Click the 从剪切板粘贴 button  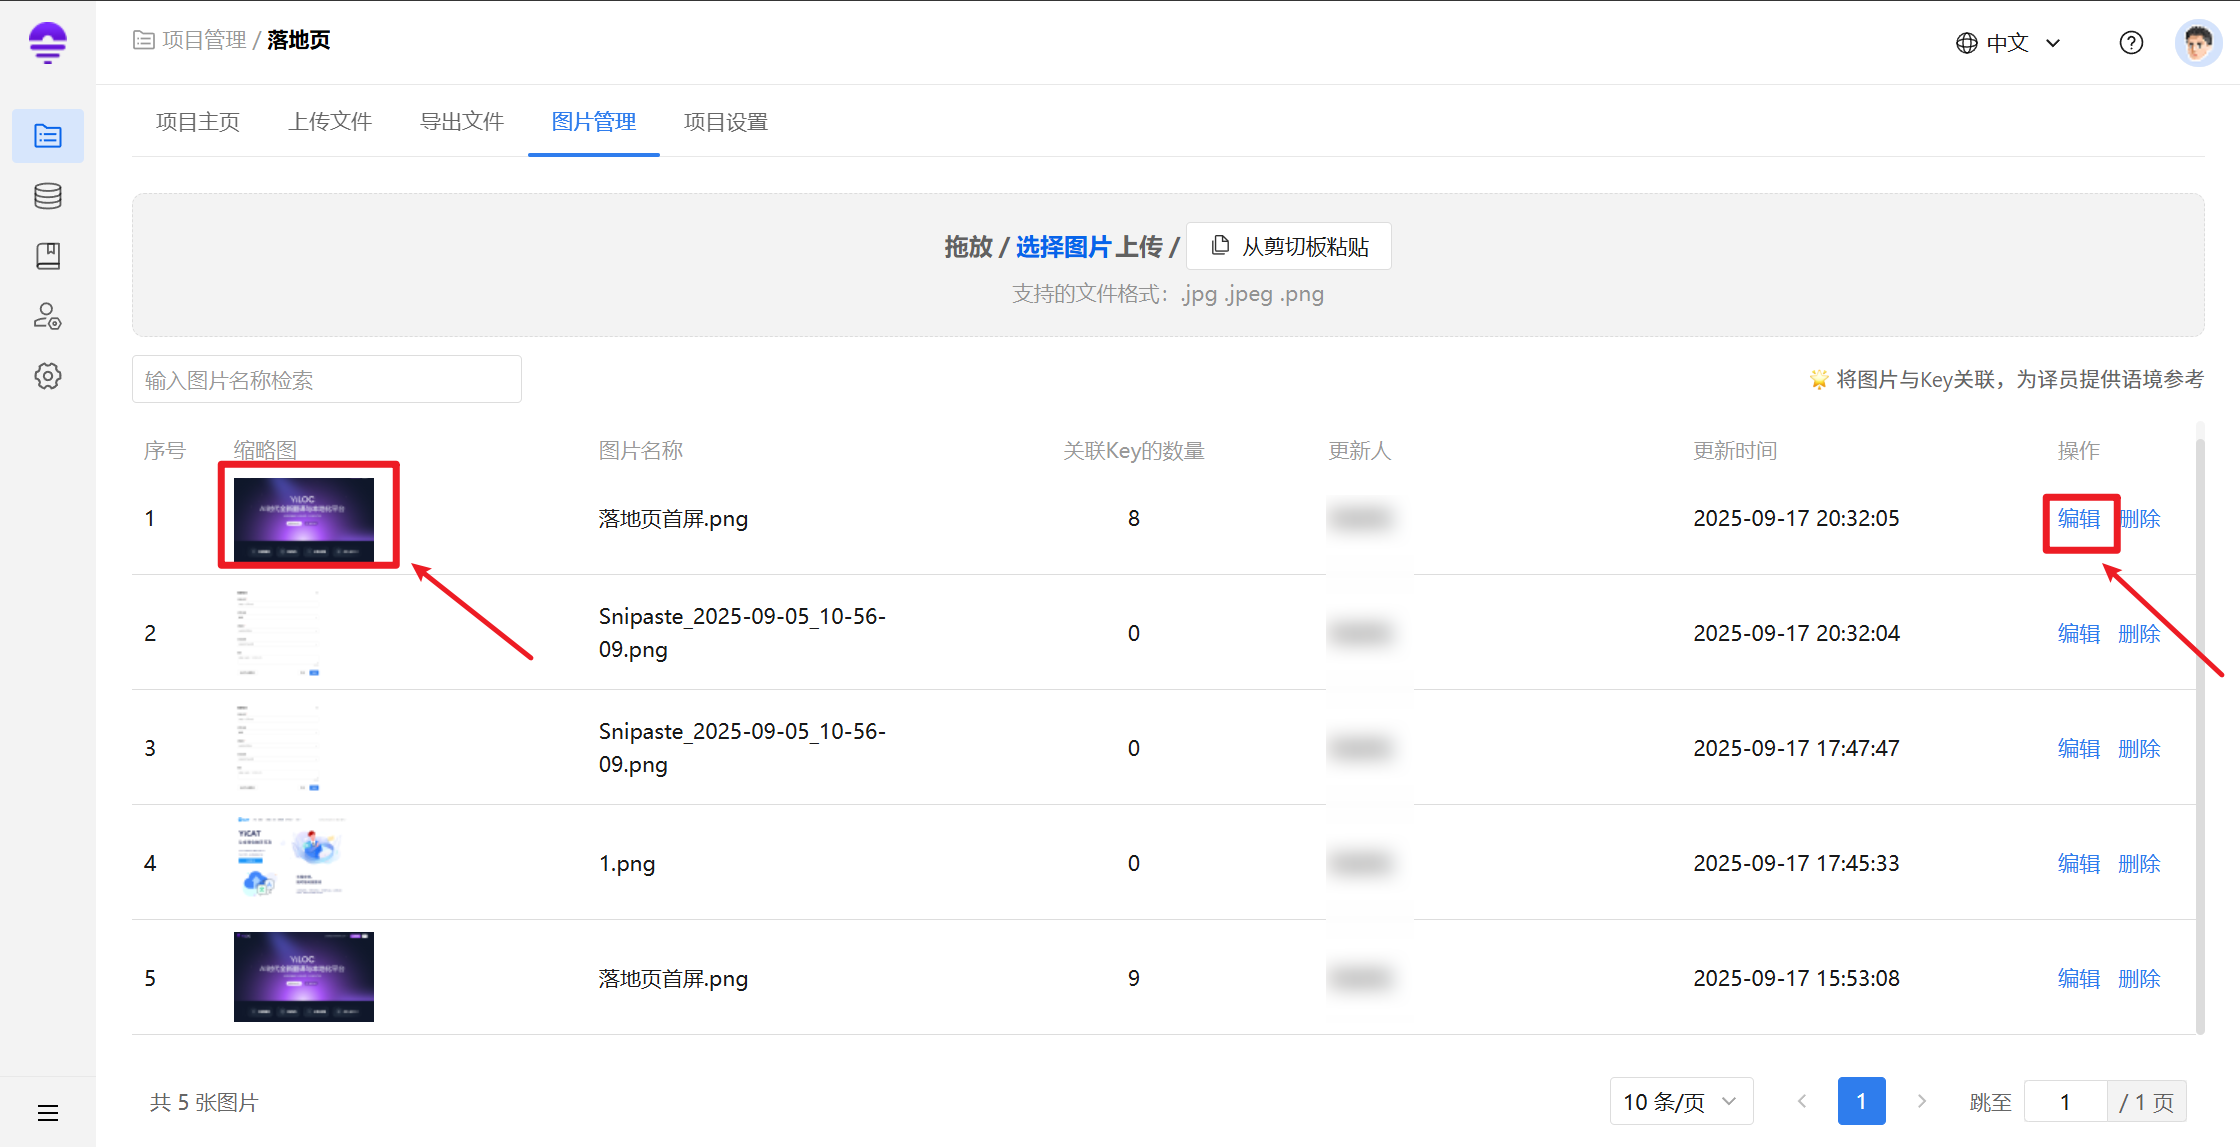pos(1289,246)
